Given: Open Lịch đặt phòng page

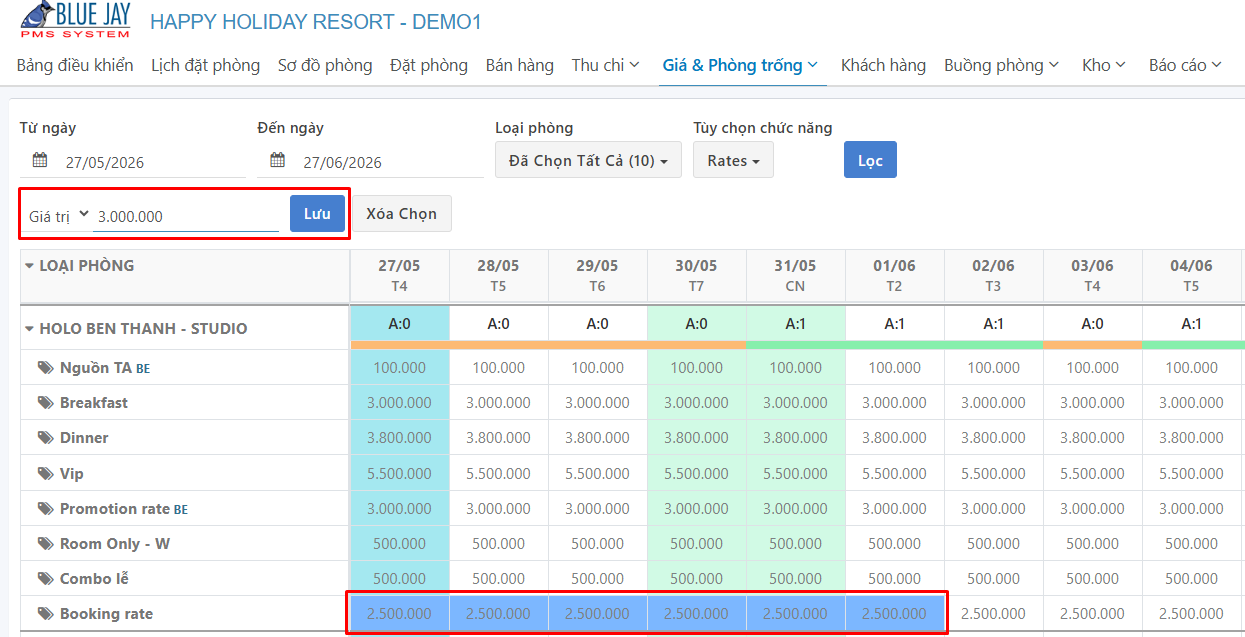Looking at the screenshot, I should pyautogui.click(x=205, y=65).
